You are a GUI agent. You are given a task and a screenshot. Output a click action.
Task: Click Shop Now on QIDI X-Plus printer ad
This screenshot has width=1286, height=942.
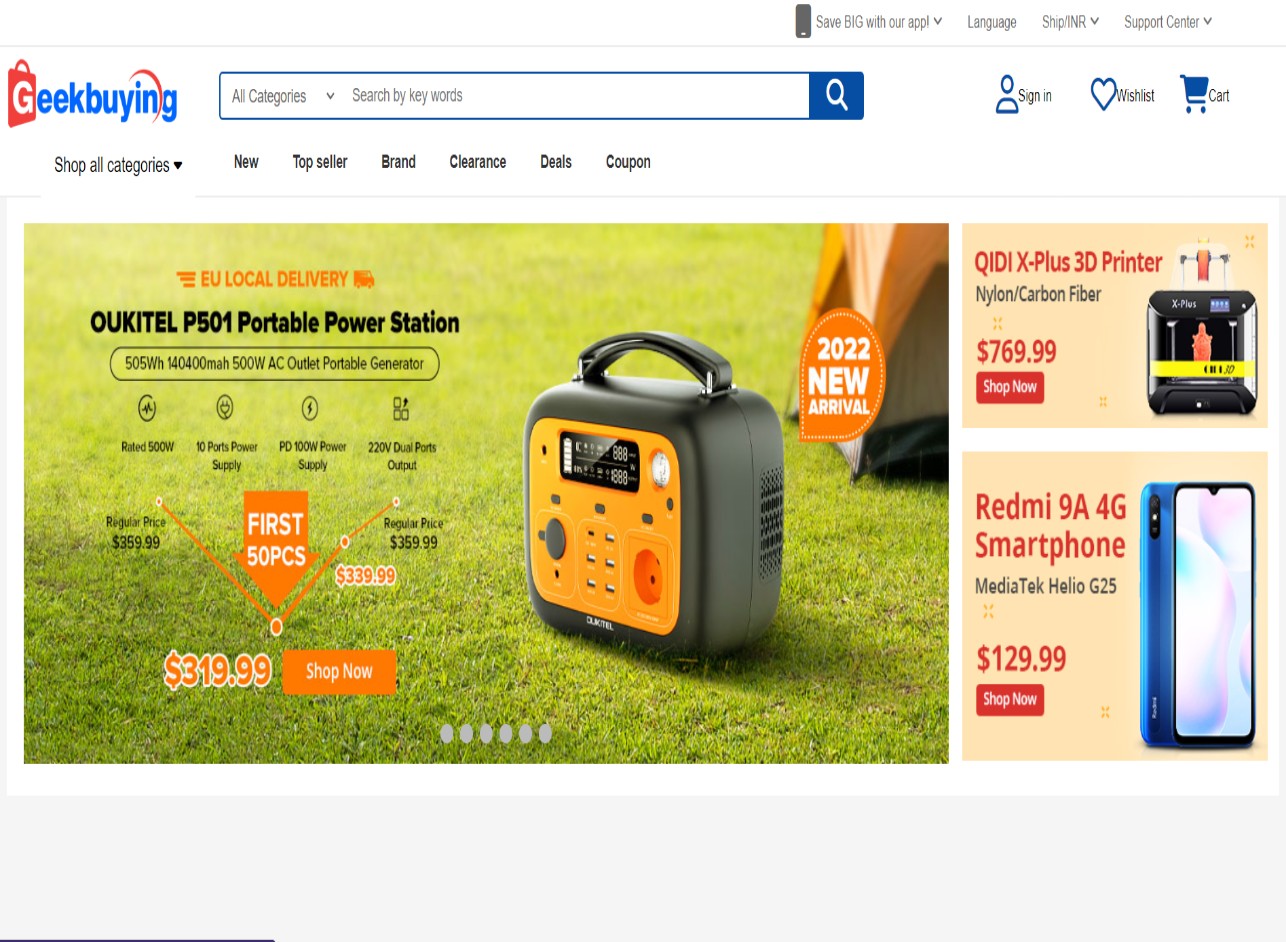pos(1010,387)
